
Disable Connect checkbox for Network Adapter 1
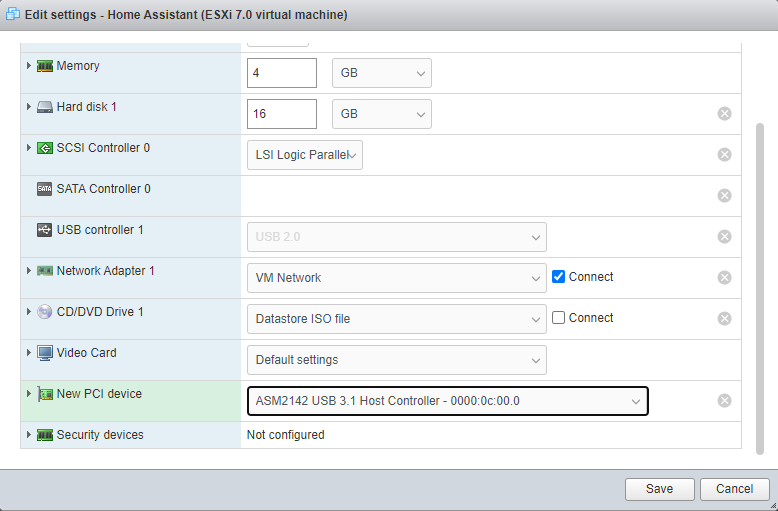558,277
